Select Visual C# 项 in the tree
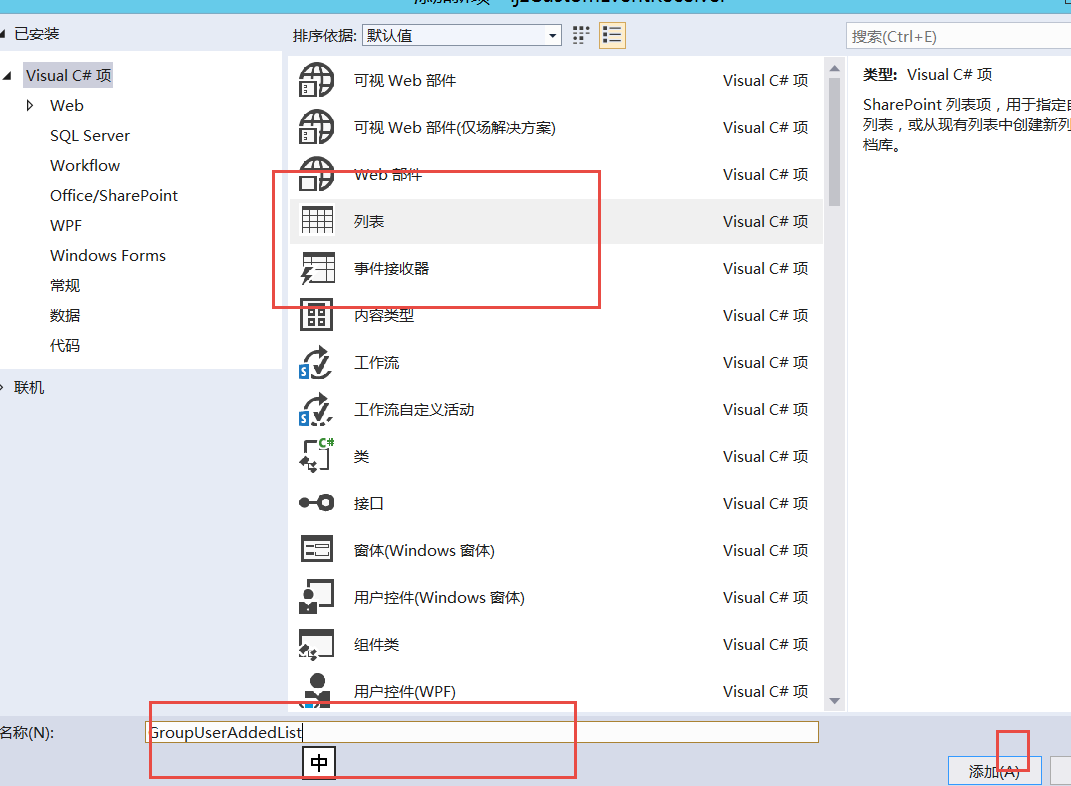Image resolution: width=1071 pixels, height=786 pixels. pyautogui.click(x=68, y=75)
